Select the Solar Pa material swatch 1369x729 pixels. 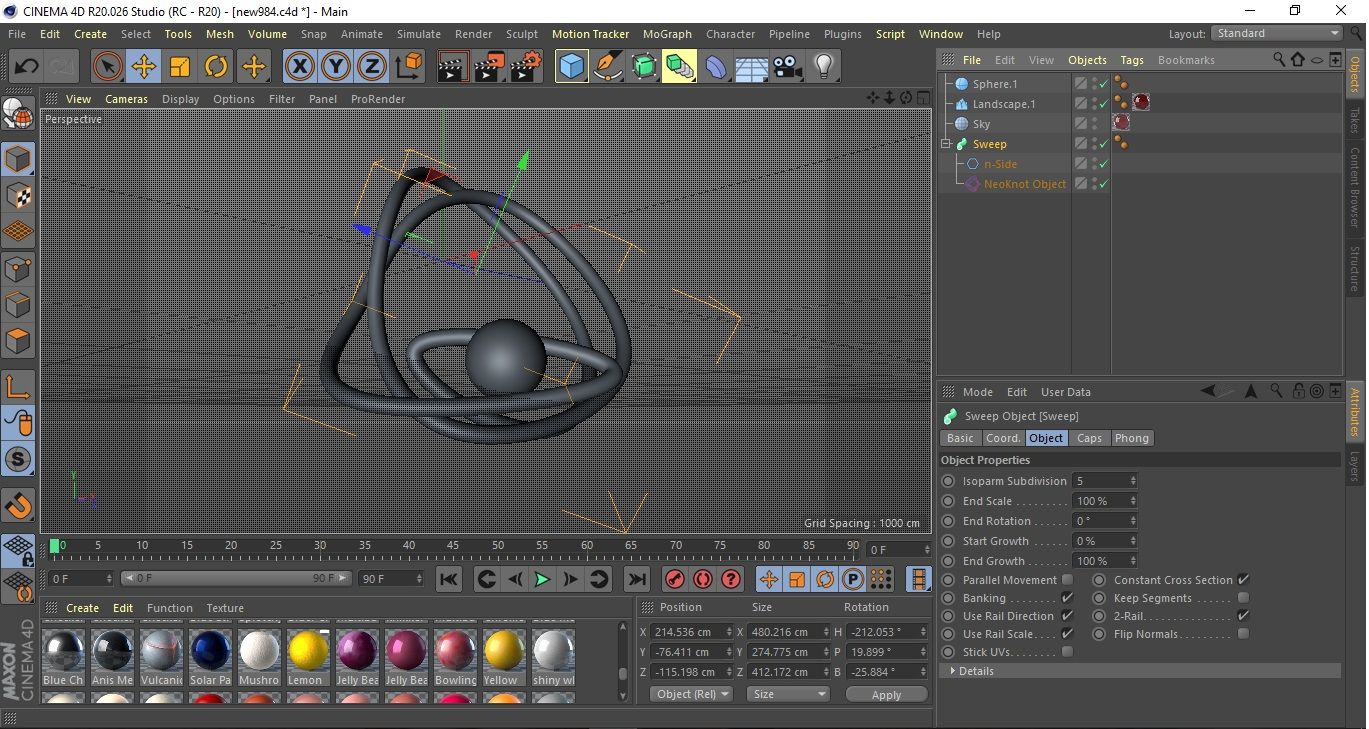[x=210, y=656]
